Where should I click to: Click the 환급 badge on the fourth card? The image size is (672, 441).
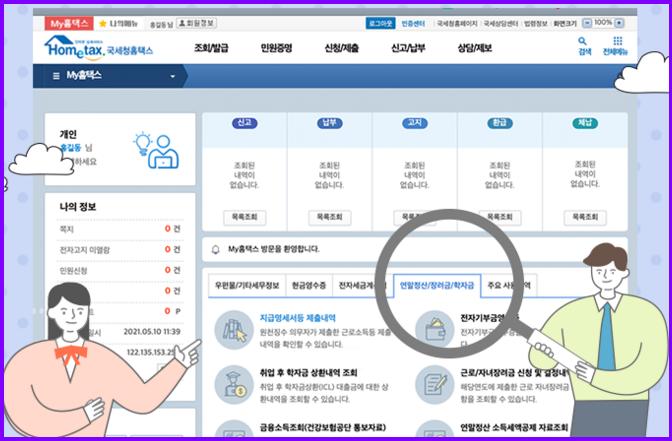point(499,123)
